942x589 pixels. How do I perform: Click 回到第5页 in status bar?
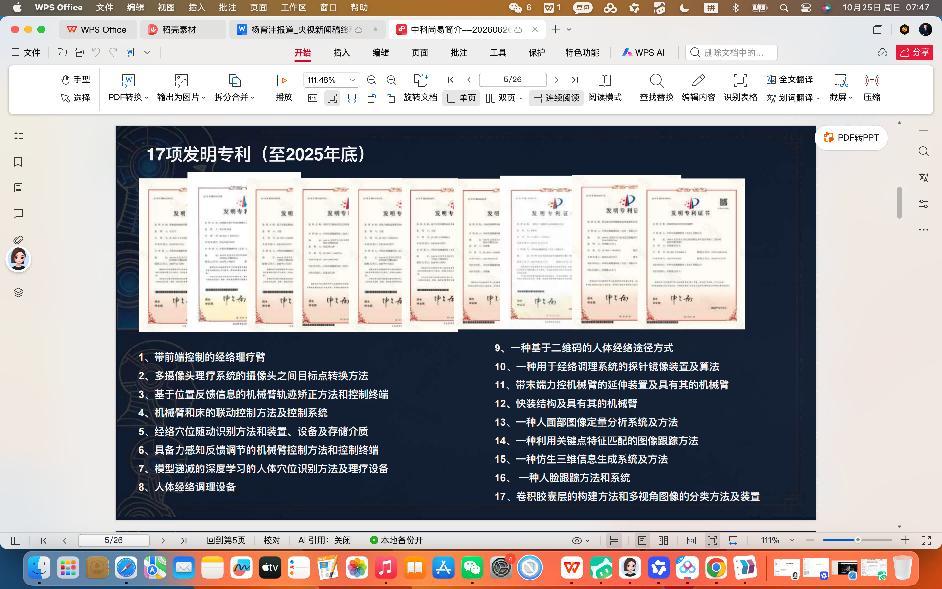coord(225,540)
